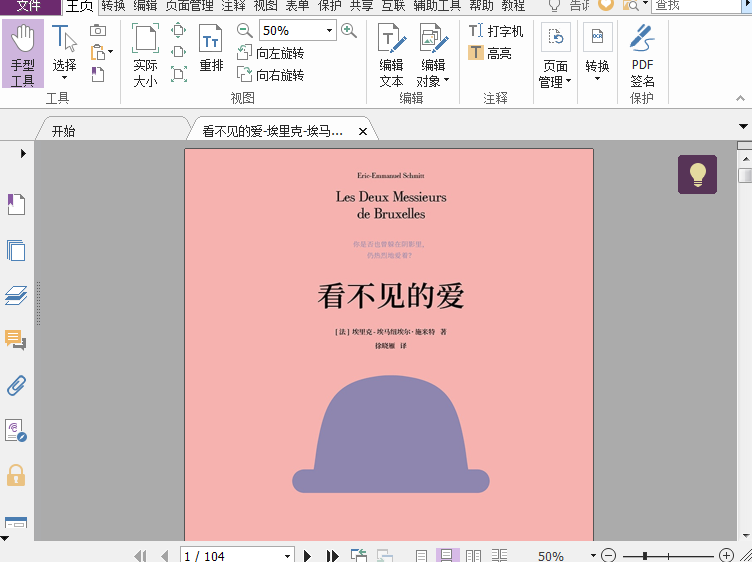Go to the previous page arrow
The image size is (752, 562).
pos(165,556)
